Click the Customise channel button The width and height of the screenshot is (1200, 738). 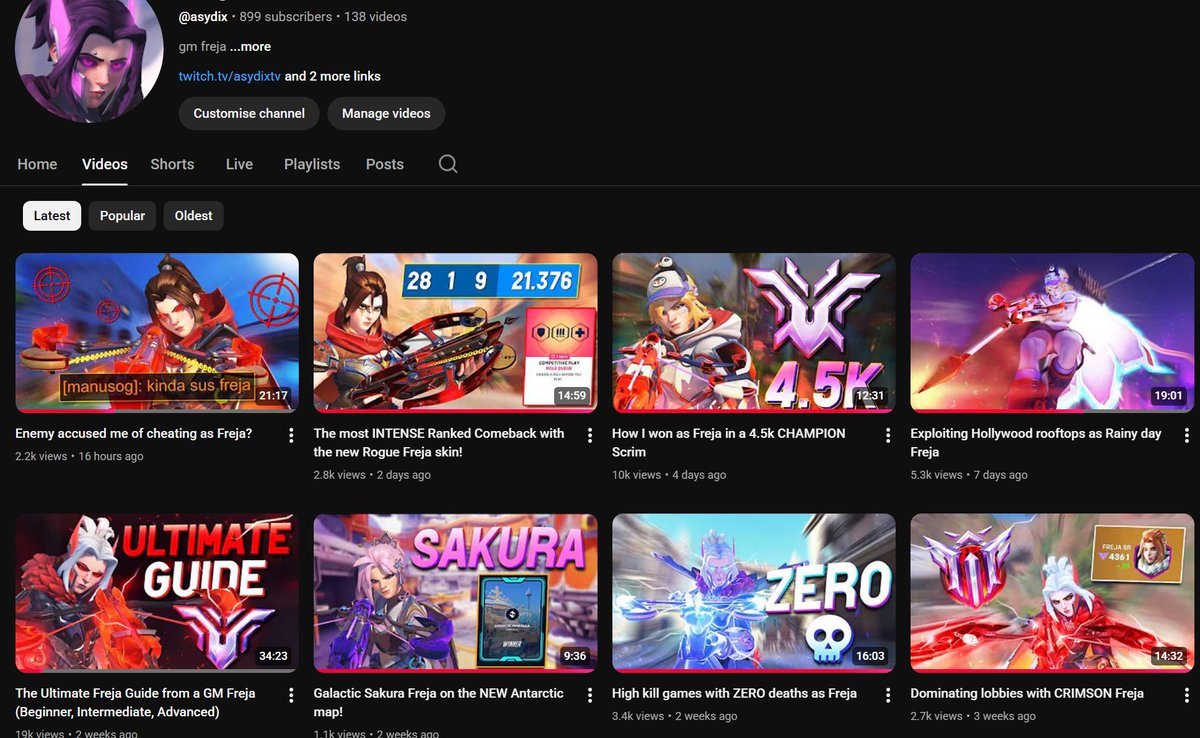tap(249, 113)
